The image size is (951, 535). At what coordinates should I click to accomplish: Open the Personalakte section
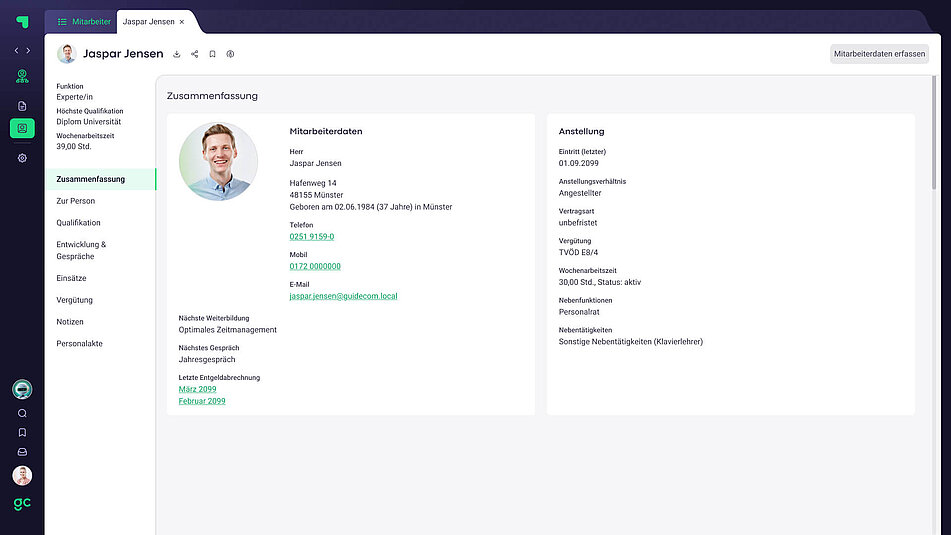click(79, 344)
